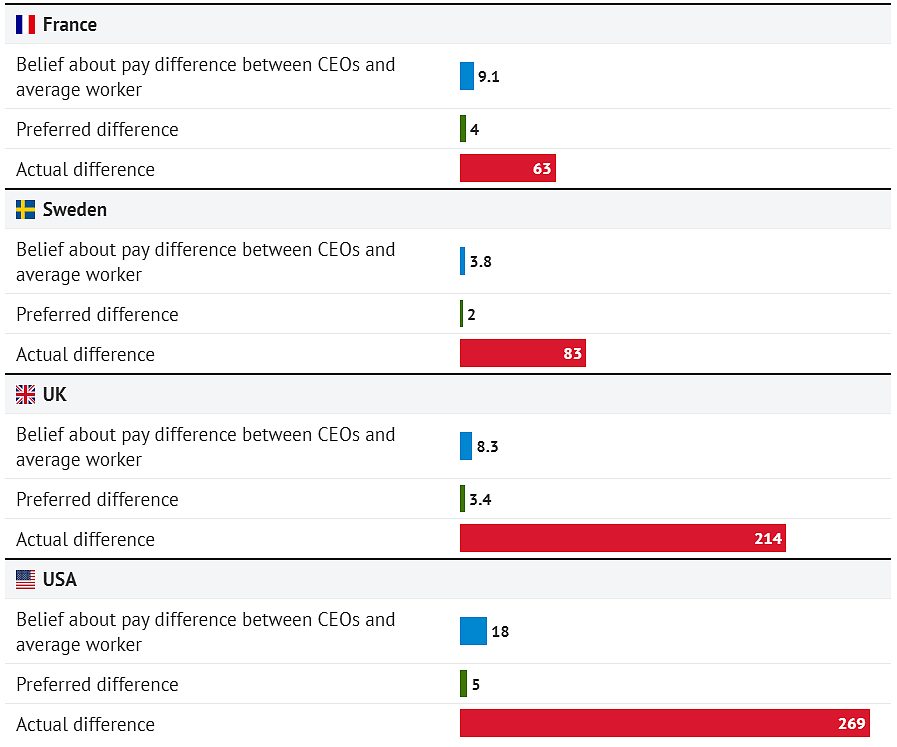Click the USA flag icon
This screenshot has width=897, height=747.
[25, 579]
